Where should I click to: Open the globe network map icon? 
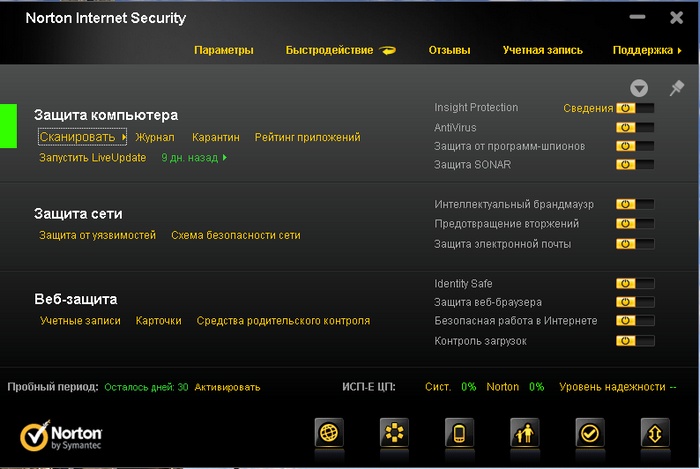point(330,433)
